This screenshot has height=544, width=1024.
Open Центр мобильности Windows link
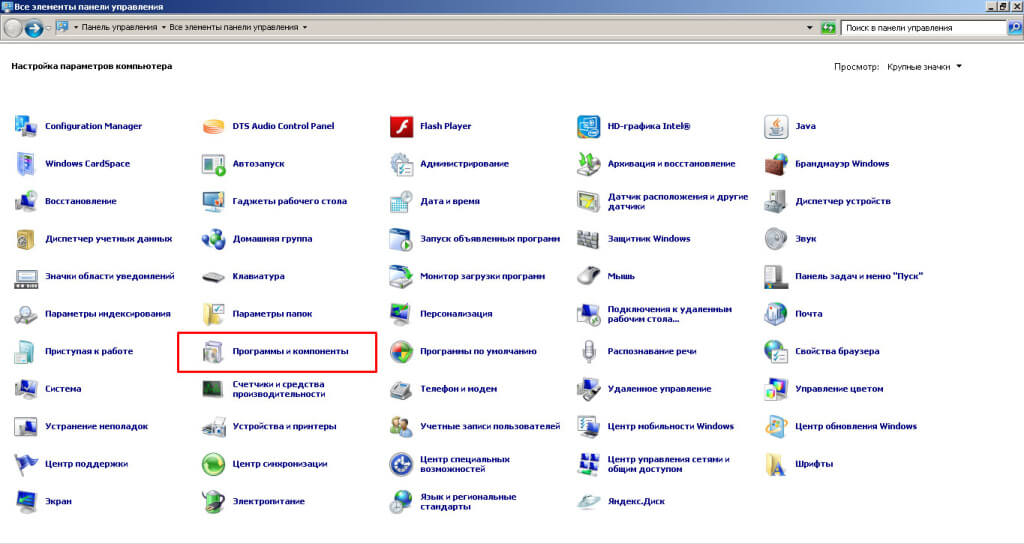pos(670,426)
